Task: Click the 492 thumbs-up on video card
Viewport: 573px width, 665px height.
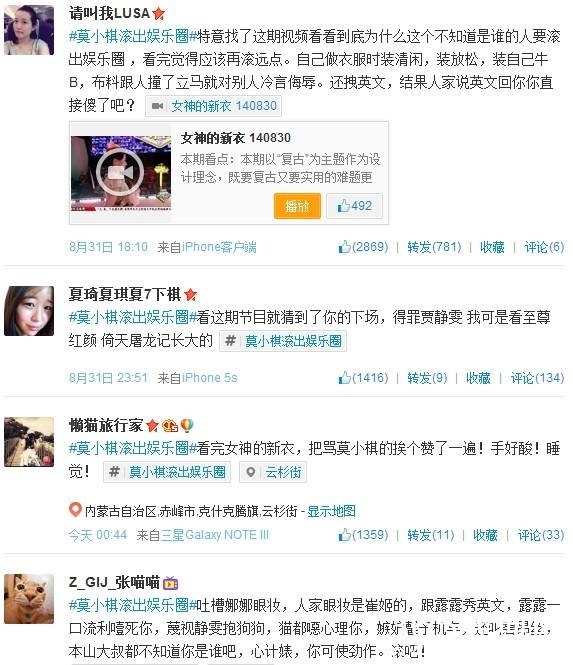Action: coord(354,206)
